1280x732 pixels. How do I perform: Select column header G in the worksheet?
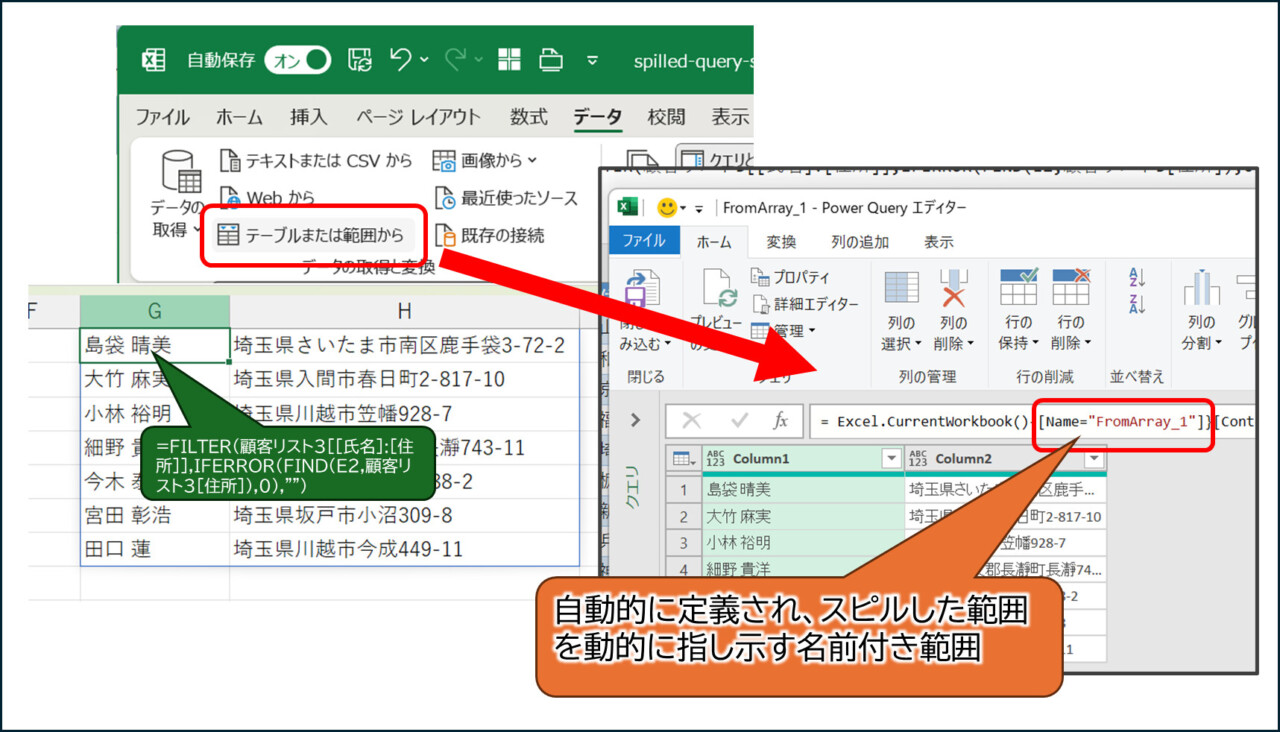[x=155, y=311]
